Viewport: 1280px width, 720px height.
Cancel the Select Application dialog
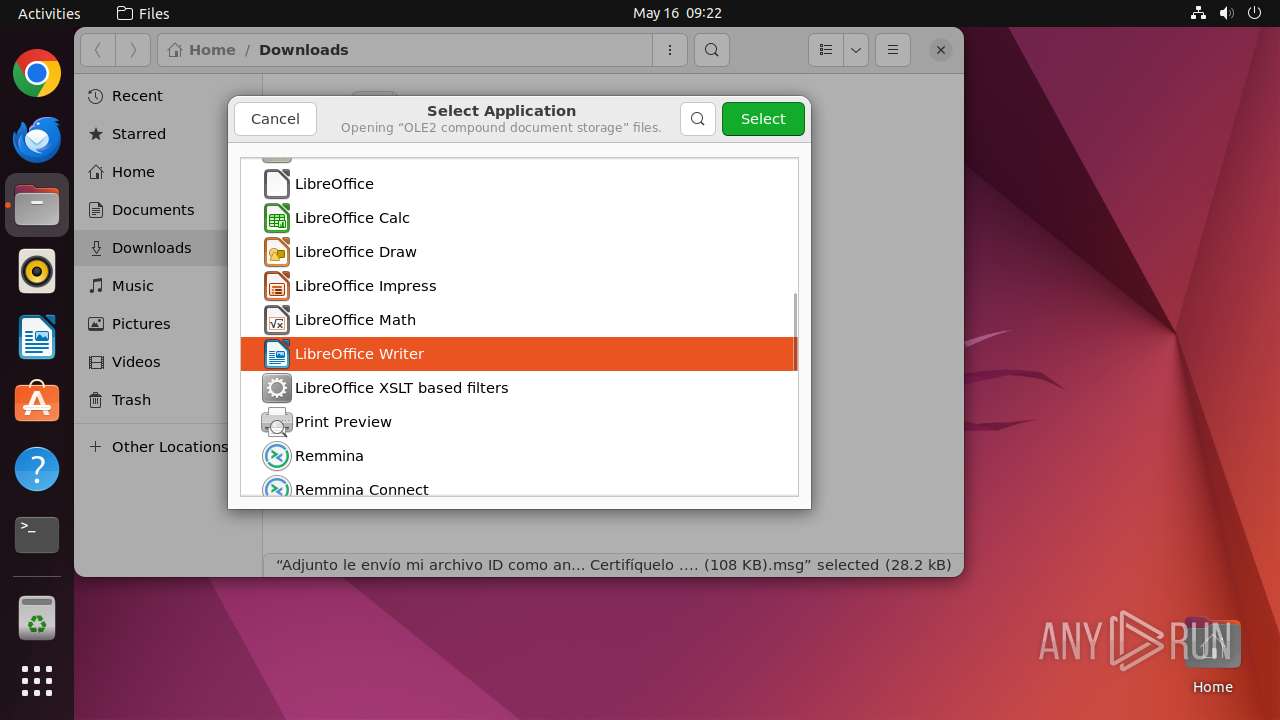point(275,119)
